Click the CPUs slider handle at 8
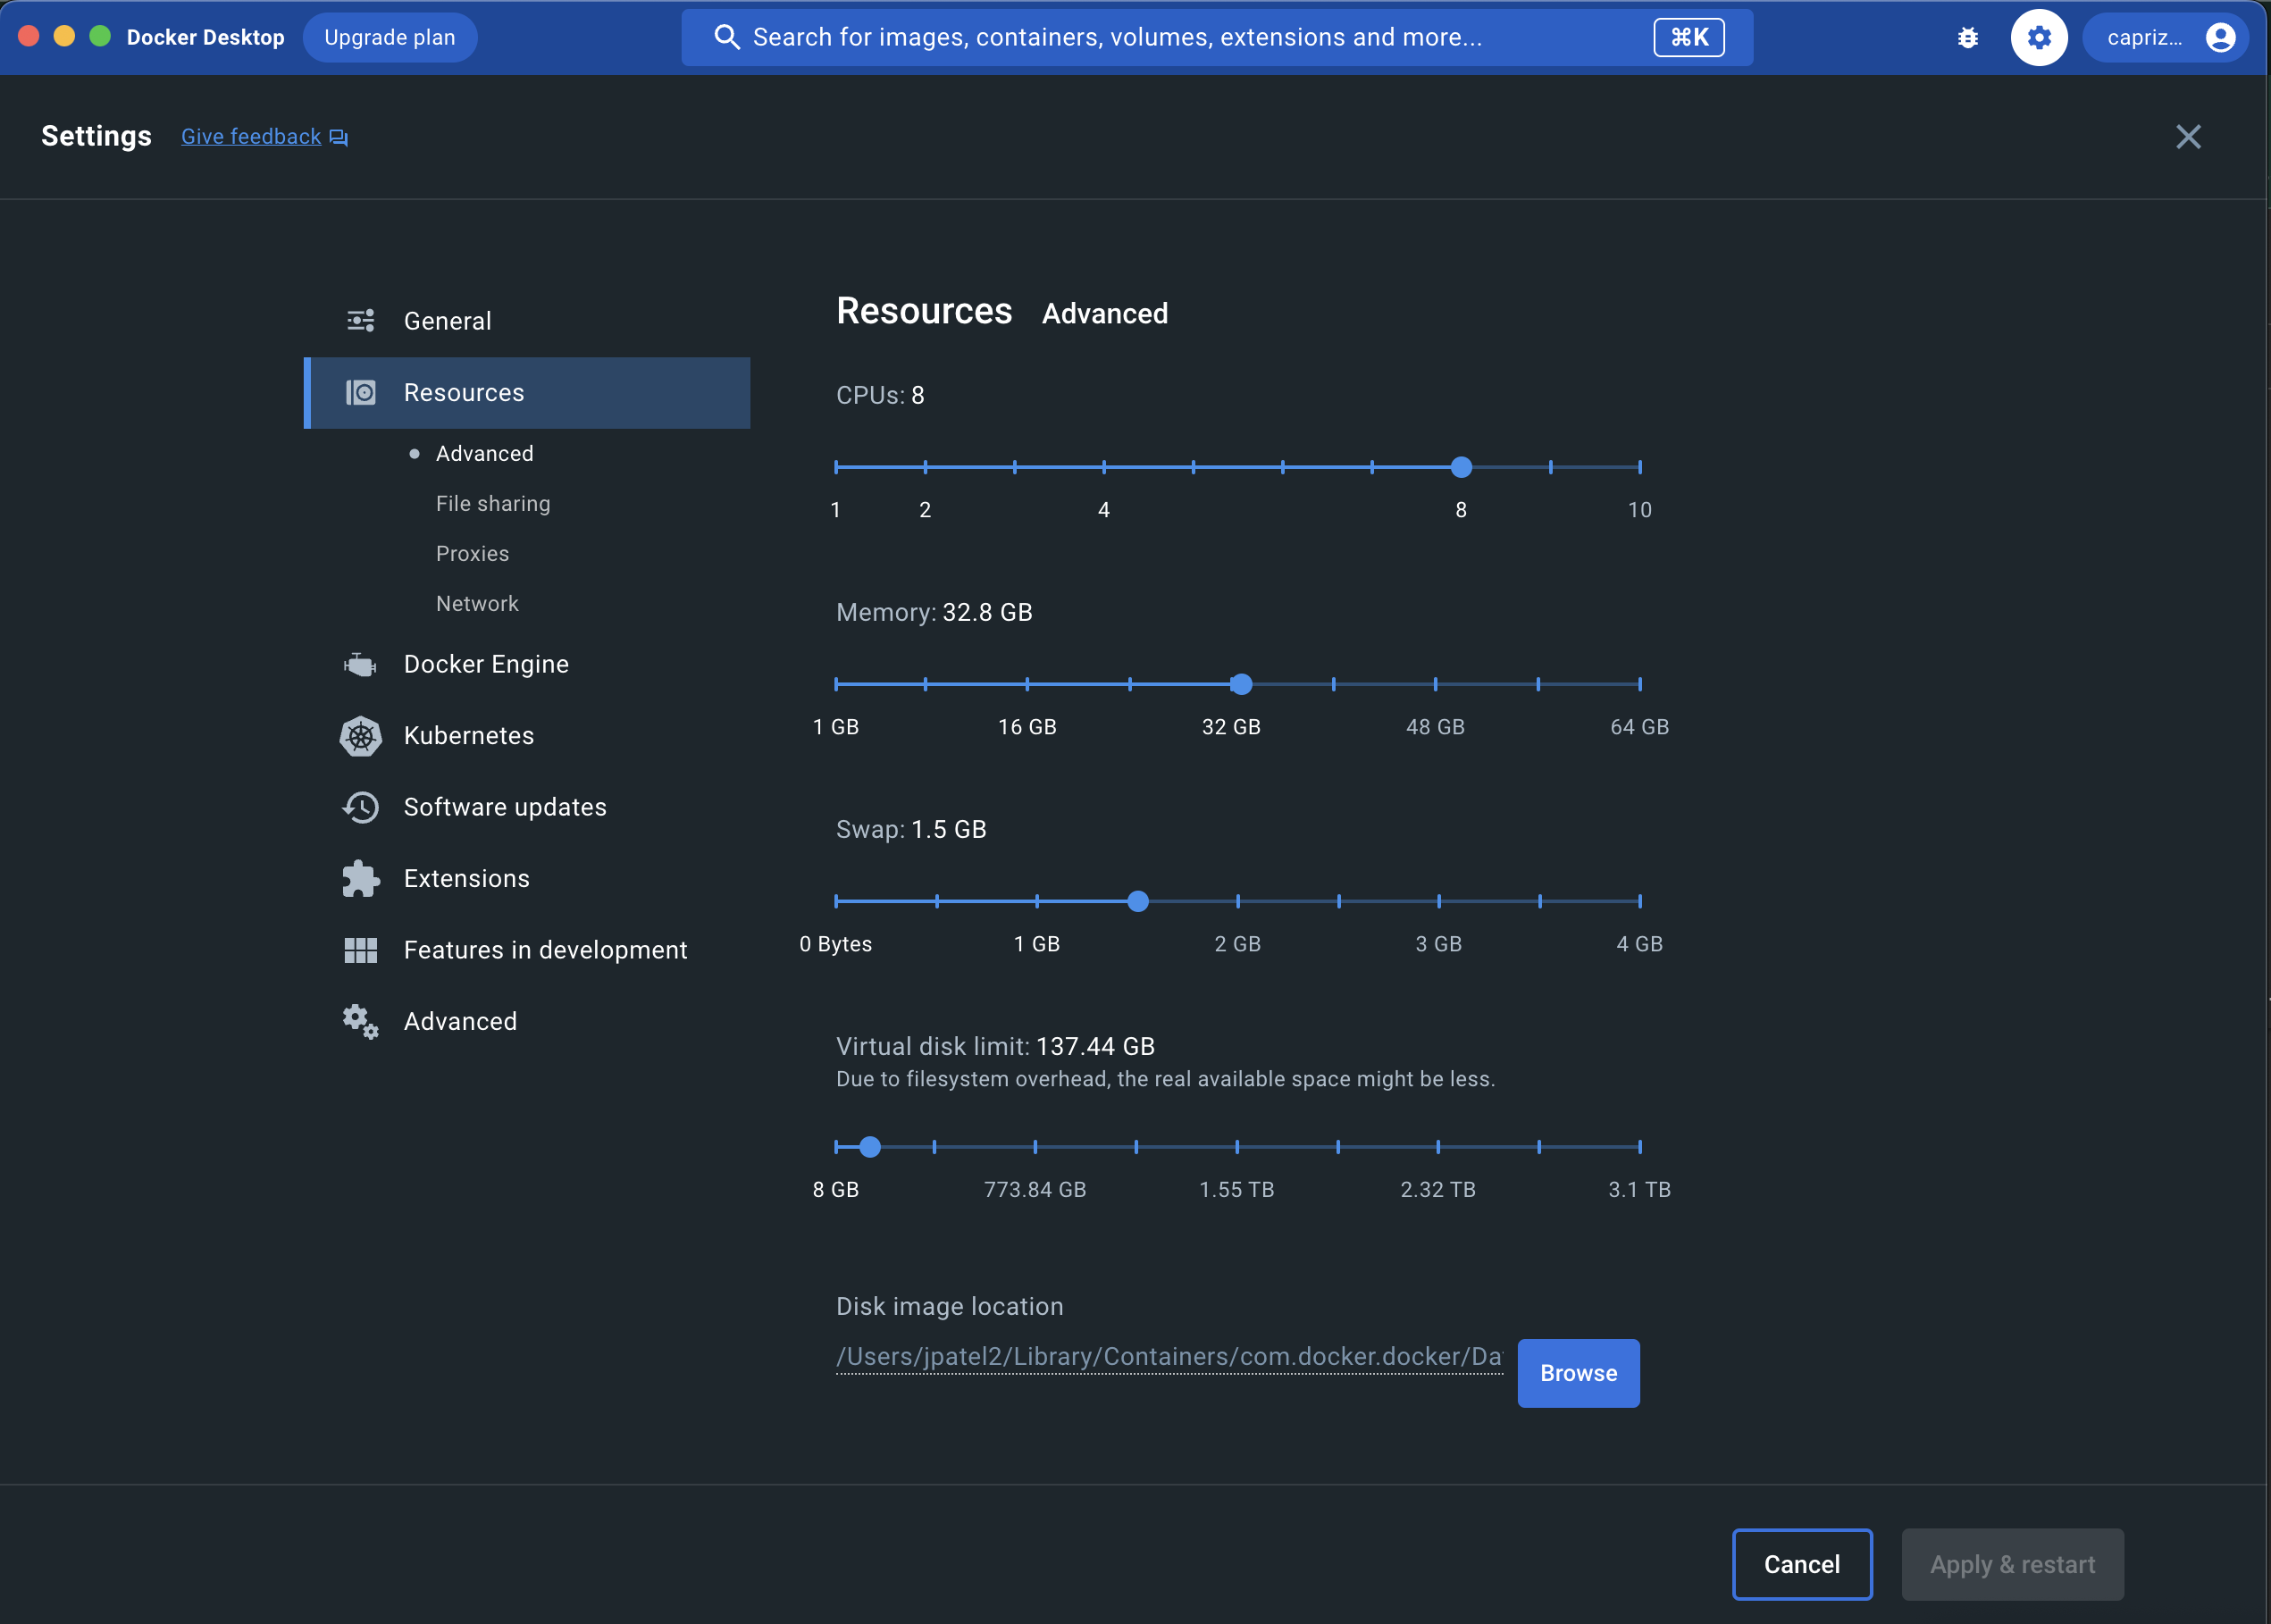The width and height of the screenshot is (2271, 1624). (1461, 467)
